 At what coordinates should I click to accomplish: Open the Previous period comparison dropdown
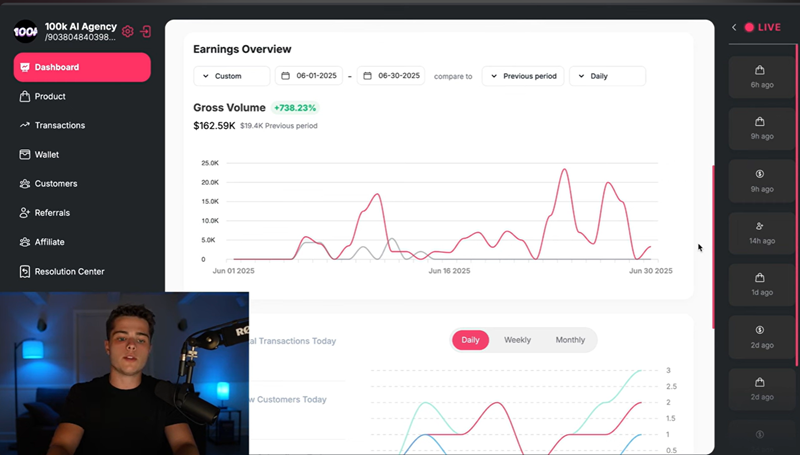(523, 76)
